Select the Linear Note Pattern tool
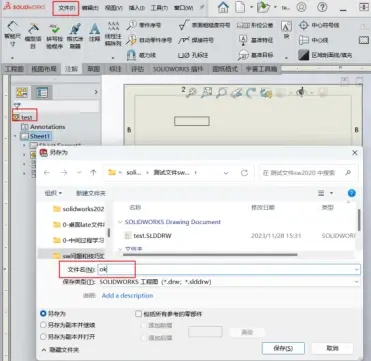The height and width of the screenshot is (361, 371). [x=114, y=33]
